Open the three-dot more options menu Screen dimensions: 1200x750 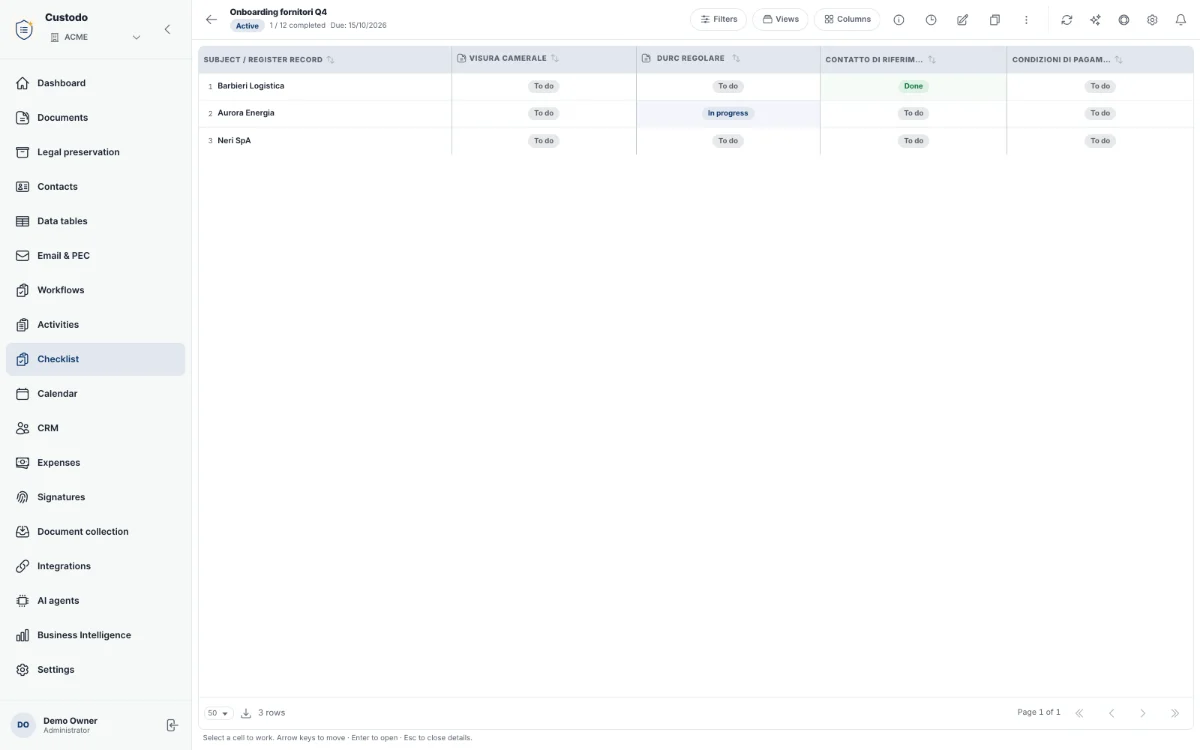tap(1026, 20)
